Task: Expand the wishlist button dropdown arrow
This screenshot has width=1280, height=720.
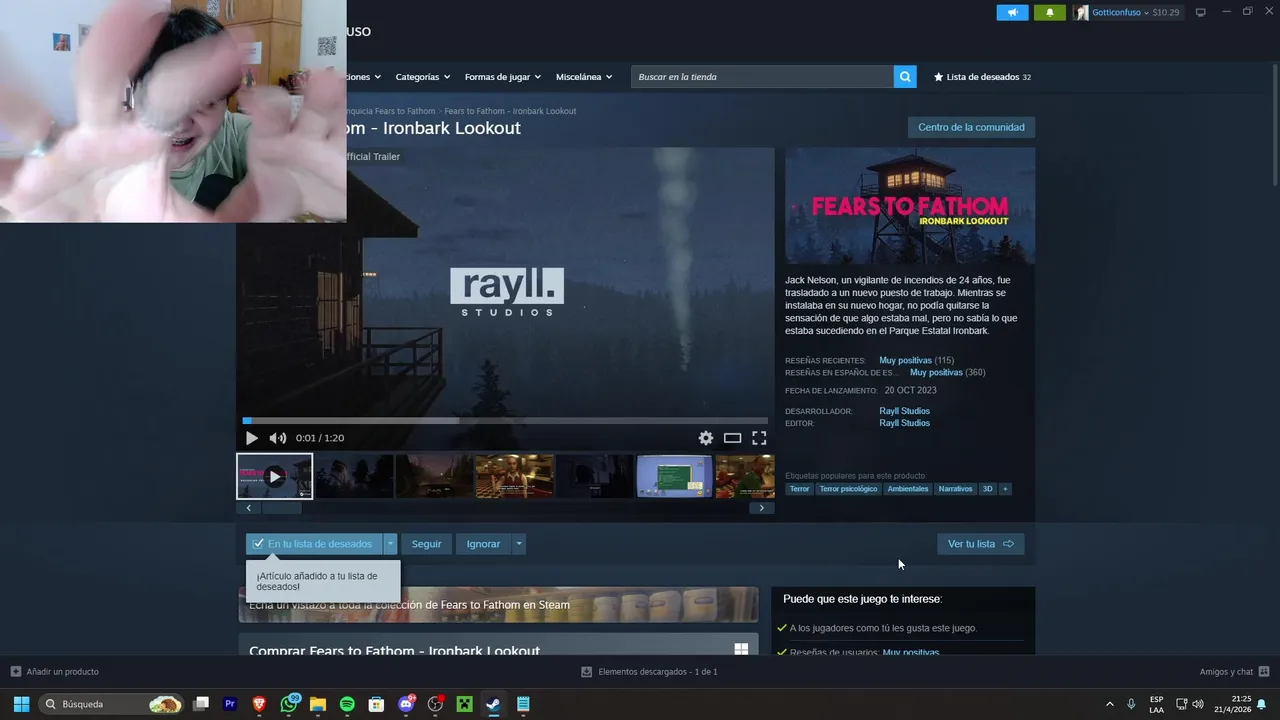Action: click(x=391, y=544)
